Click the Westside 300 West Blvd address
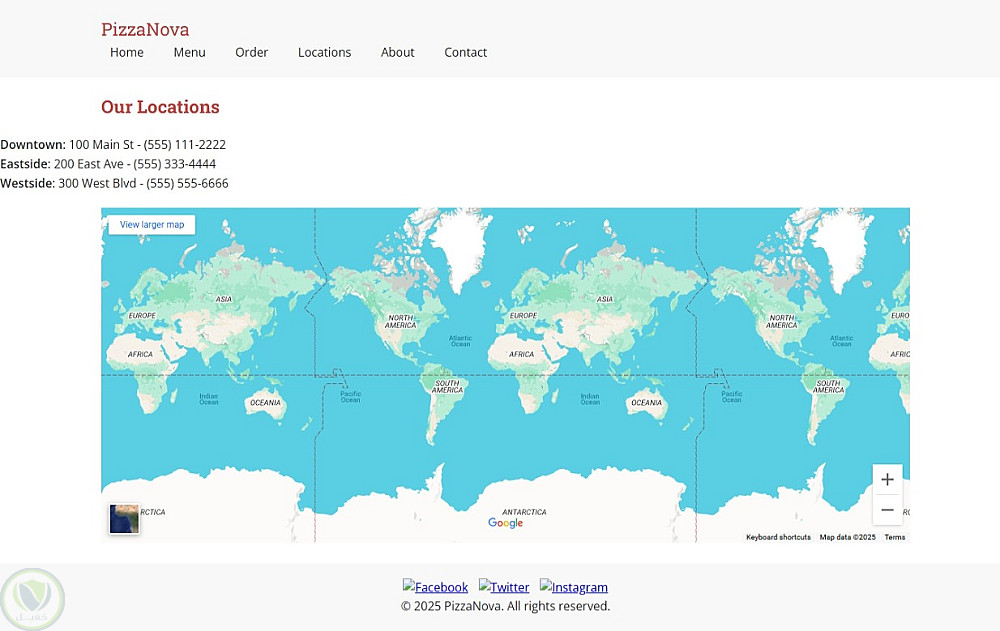This screenshot has width=1000, height=631. [x=114, y=183]
